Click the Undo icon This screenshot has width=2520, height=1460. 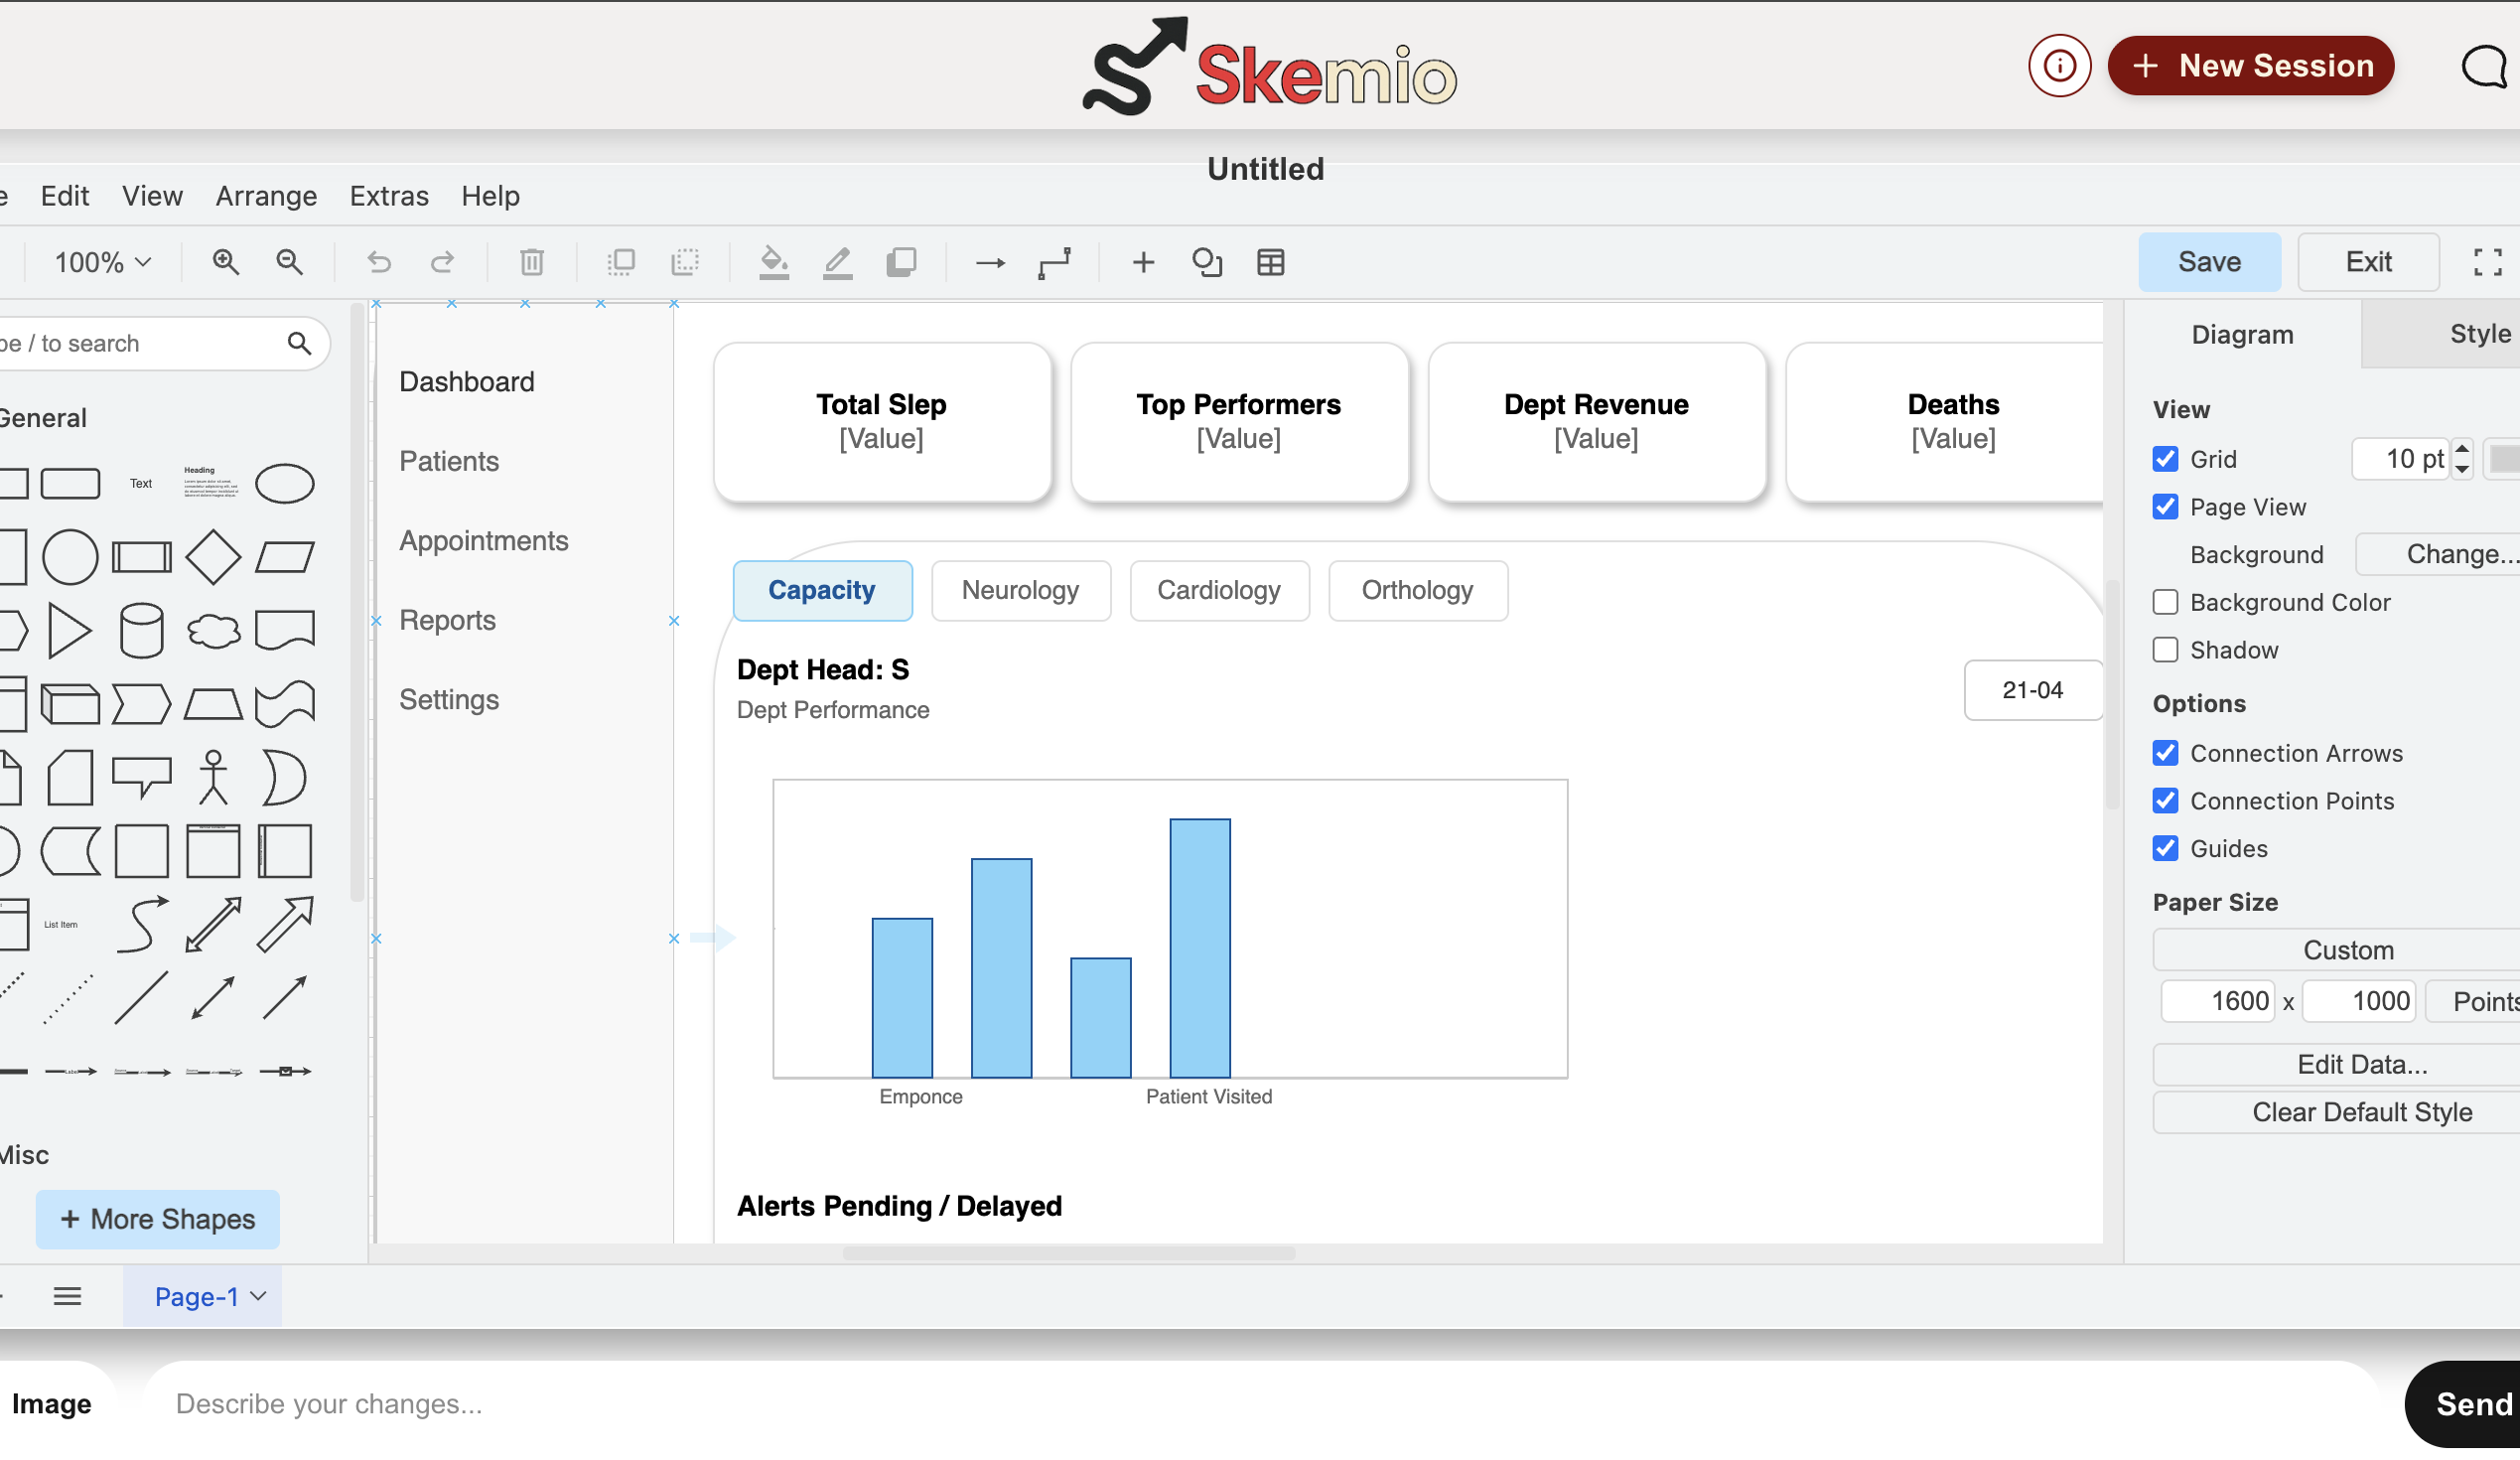(x=378, y=262)
